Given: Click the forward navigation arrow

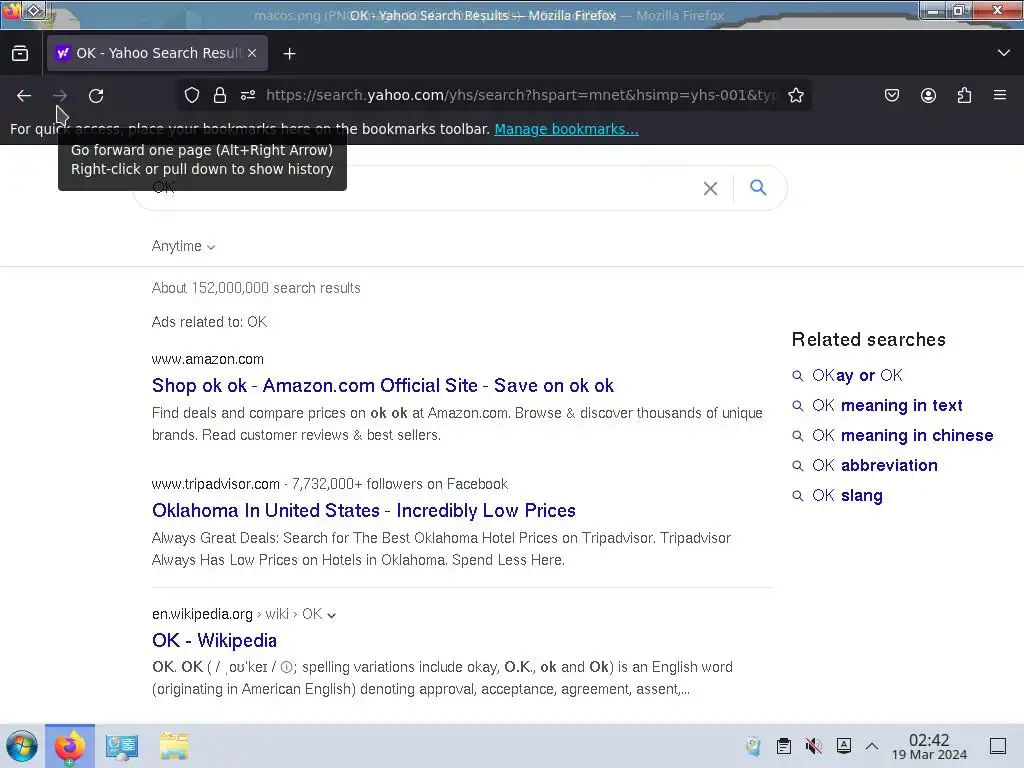Looking at the screenshot, I should [60, 95].
